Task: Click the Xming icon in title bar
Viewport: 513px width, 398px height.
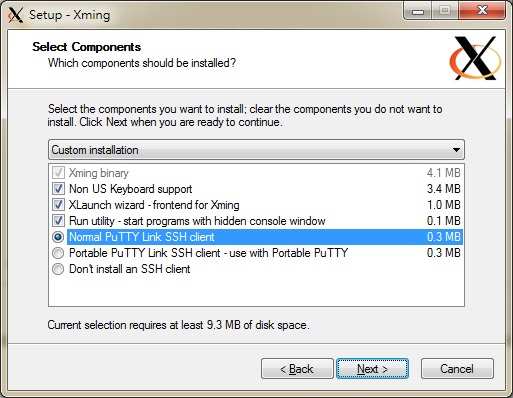Action: click(15, 15)
